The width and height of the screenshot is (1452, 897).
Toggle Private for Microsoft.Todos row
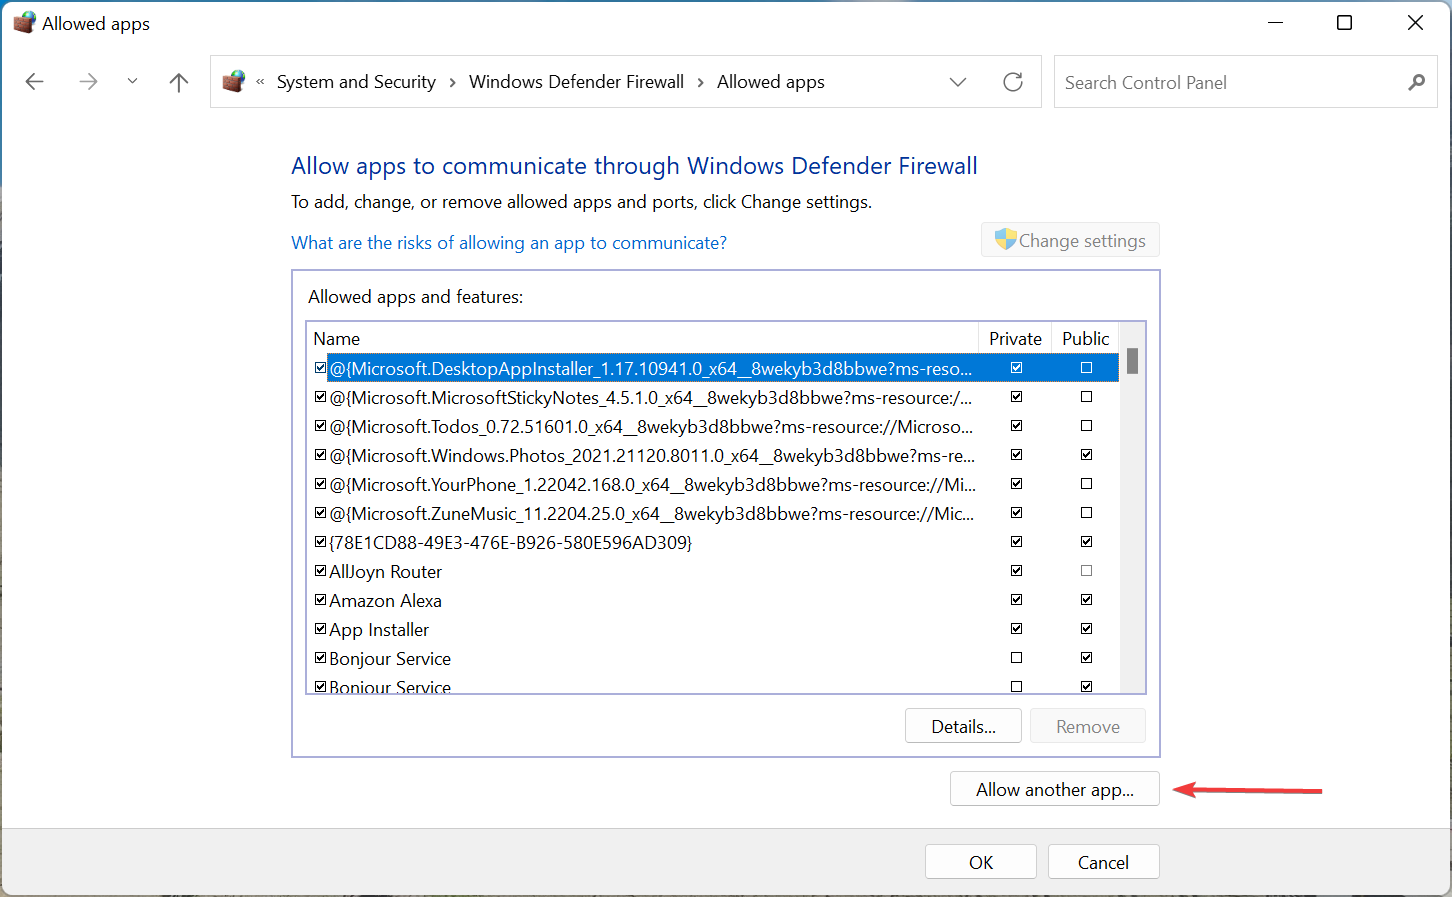tap(1016, 426)
